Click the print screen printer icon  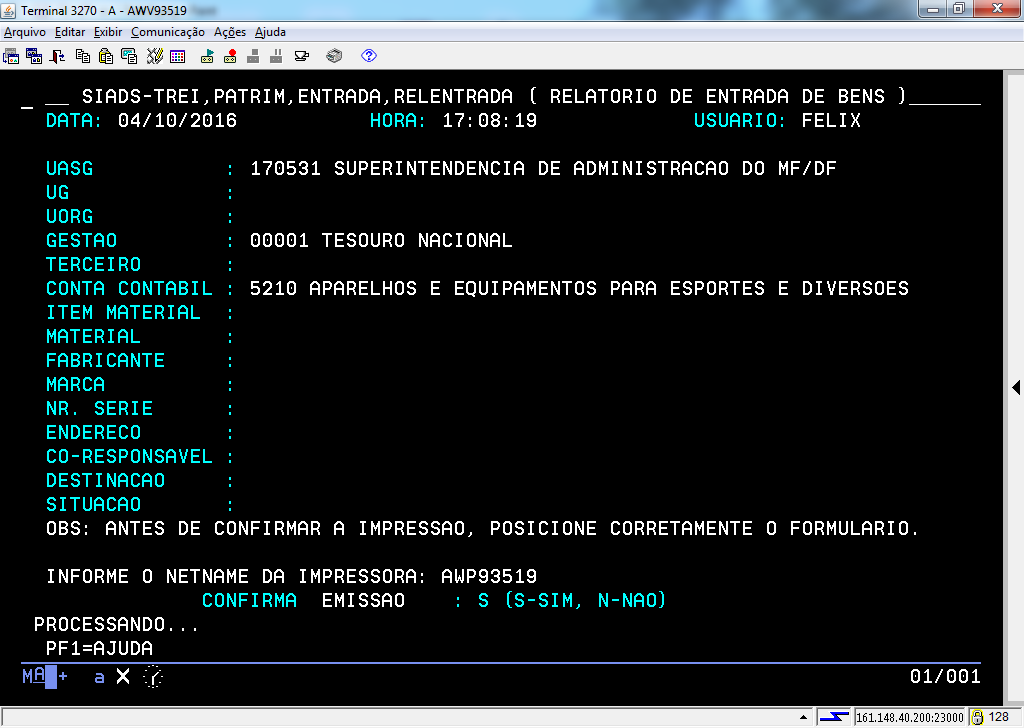pos(334,56)
